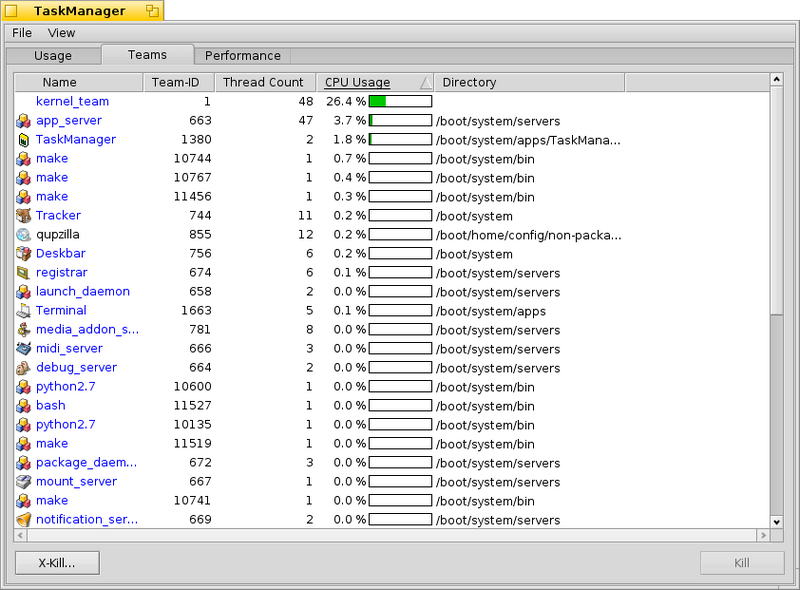Select the mount_server name
This screenshot has height=590, width=800.
tap(77, 482)
